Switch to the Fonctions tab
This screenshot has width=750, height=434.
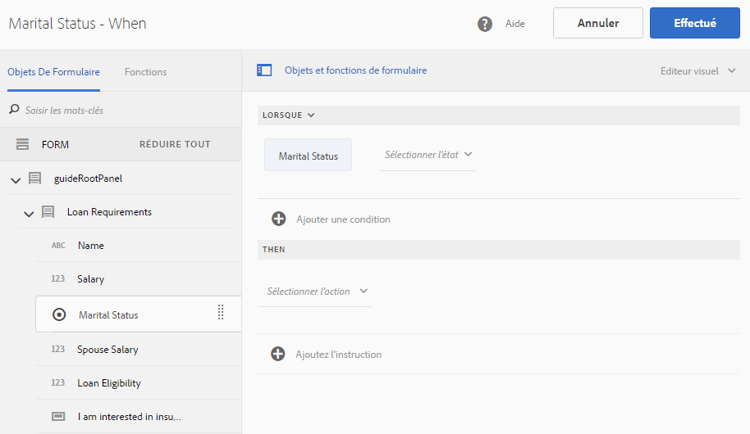pyautogui.click(x=145, y=72)
